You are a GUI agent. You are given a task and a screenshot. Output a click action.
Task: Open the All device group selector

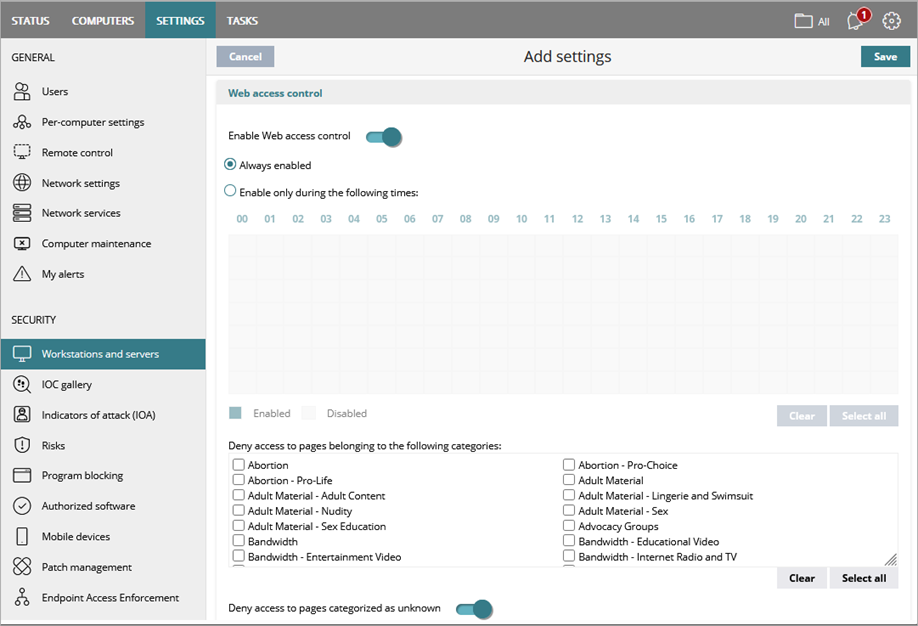tap(810, 20)
